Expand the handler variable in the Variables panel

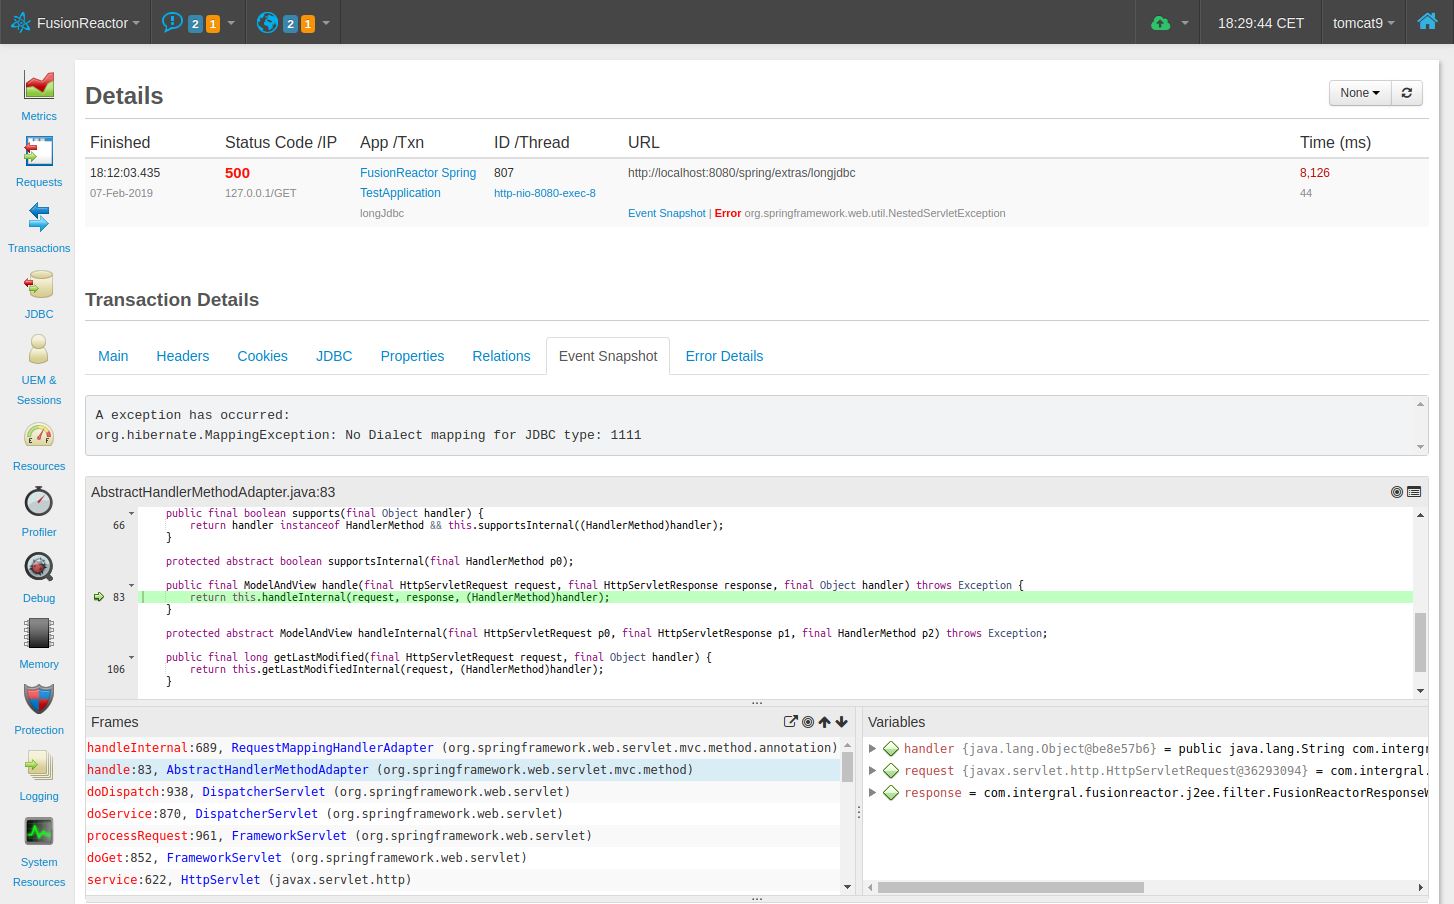click(872, 748)
